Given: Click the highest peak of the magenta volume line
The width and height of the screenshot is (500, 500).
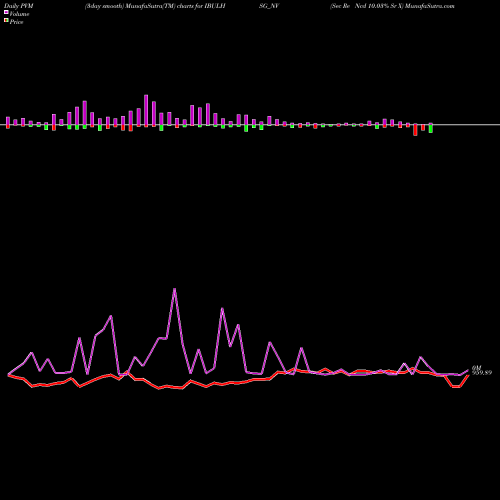Looking at the screenshot, I should tap(175, 289).
